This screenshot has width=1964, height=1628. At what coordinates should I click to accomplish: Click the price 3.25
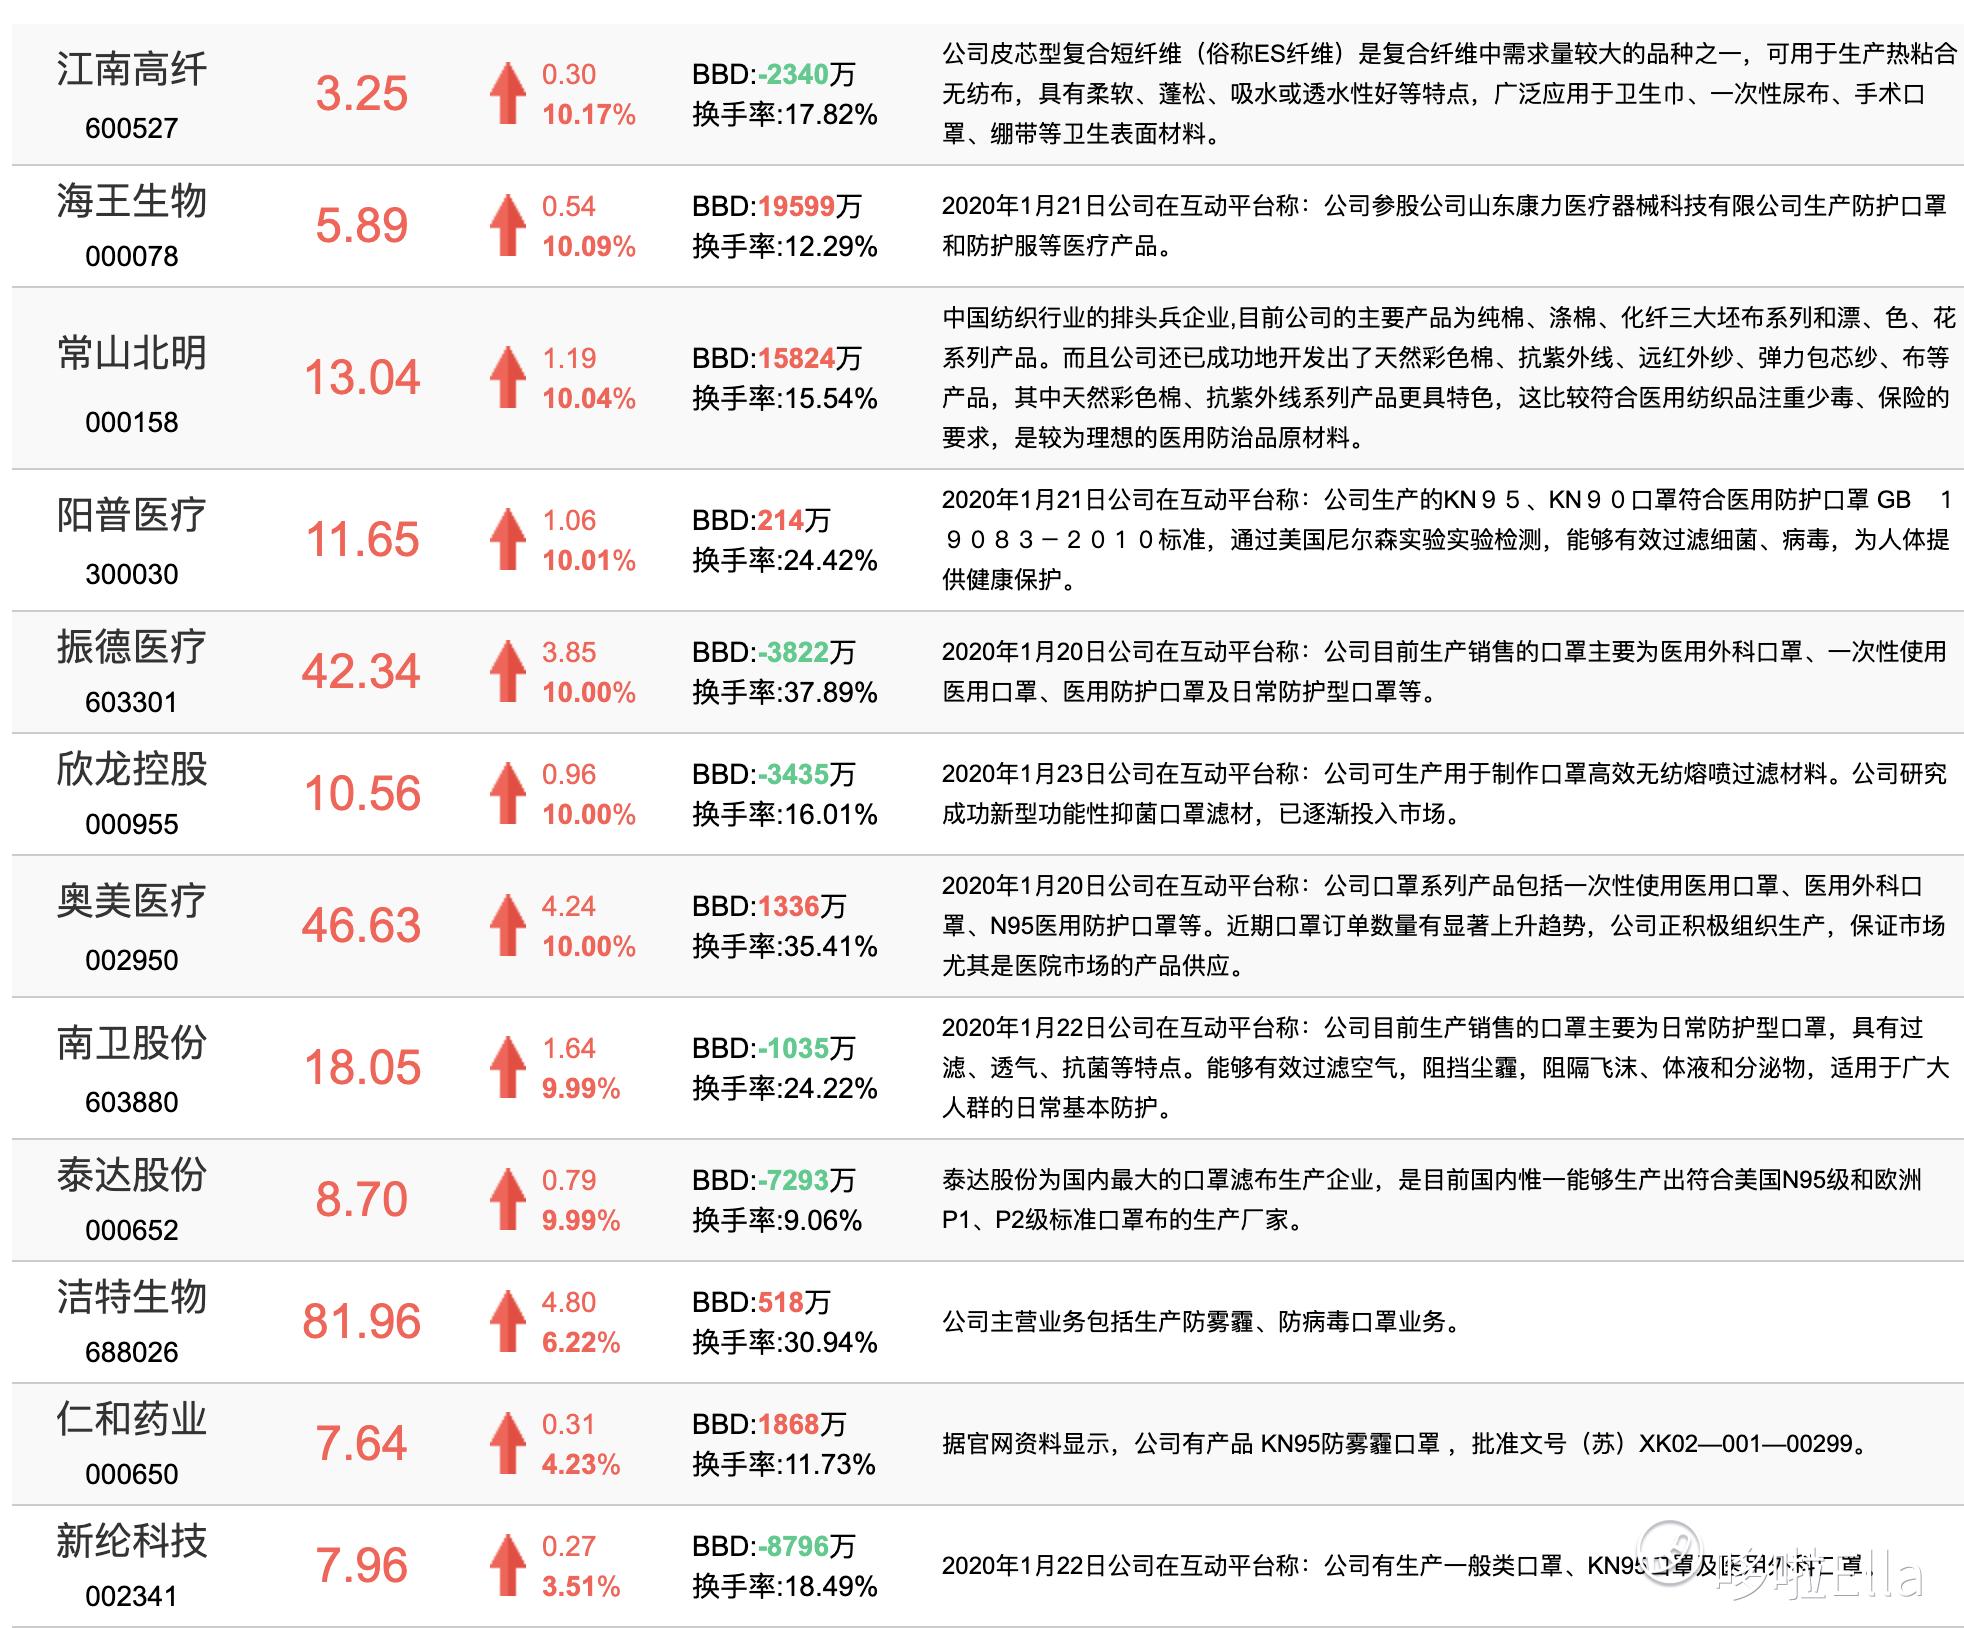(362, 93)
